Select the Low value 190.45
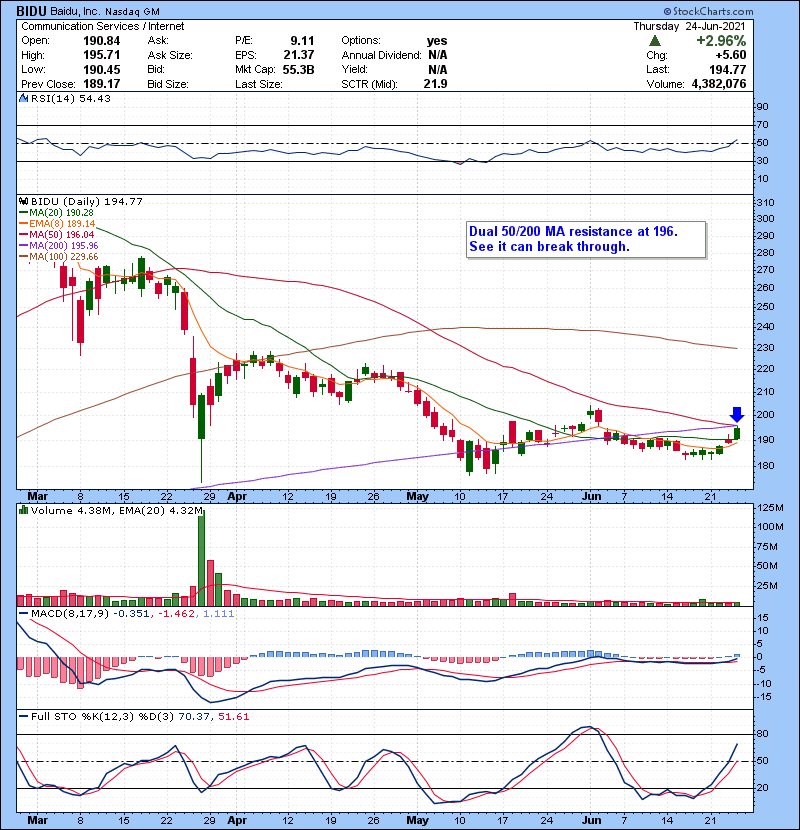Image resolution: width=800 pixels, height=830 pixels. 102,70
